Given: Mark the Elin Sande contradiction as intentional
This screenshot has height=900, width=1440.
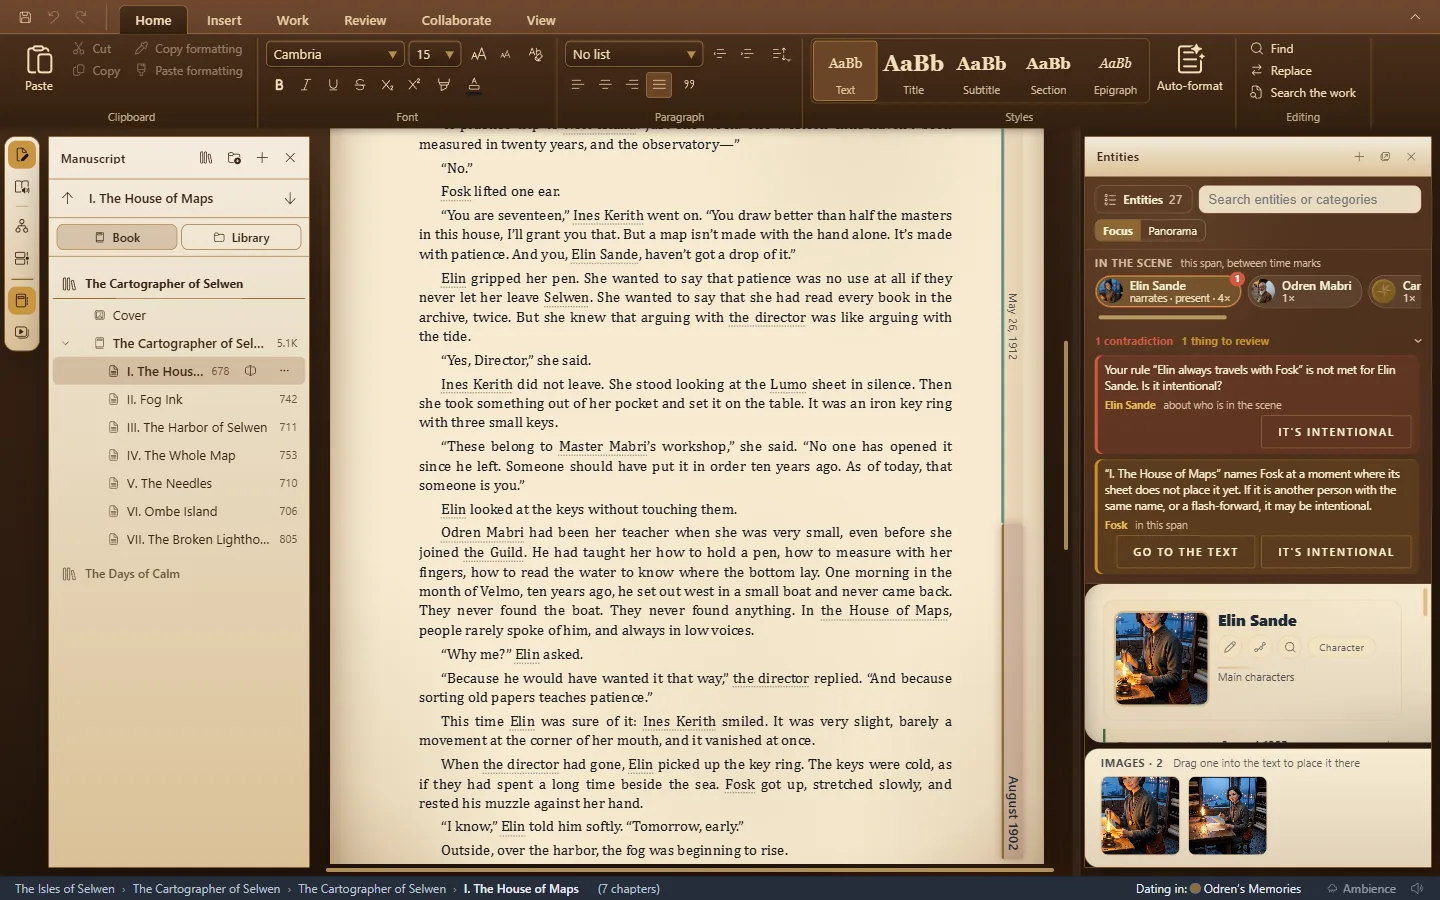Looking at the screenshot, I should (1335, 432).
